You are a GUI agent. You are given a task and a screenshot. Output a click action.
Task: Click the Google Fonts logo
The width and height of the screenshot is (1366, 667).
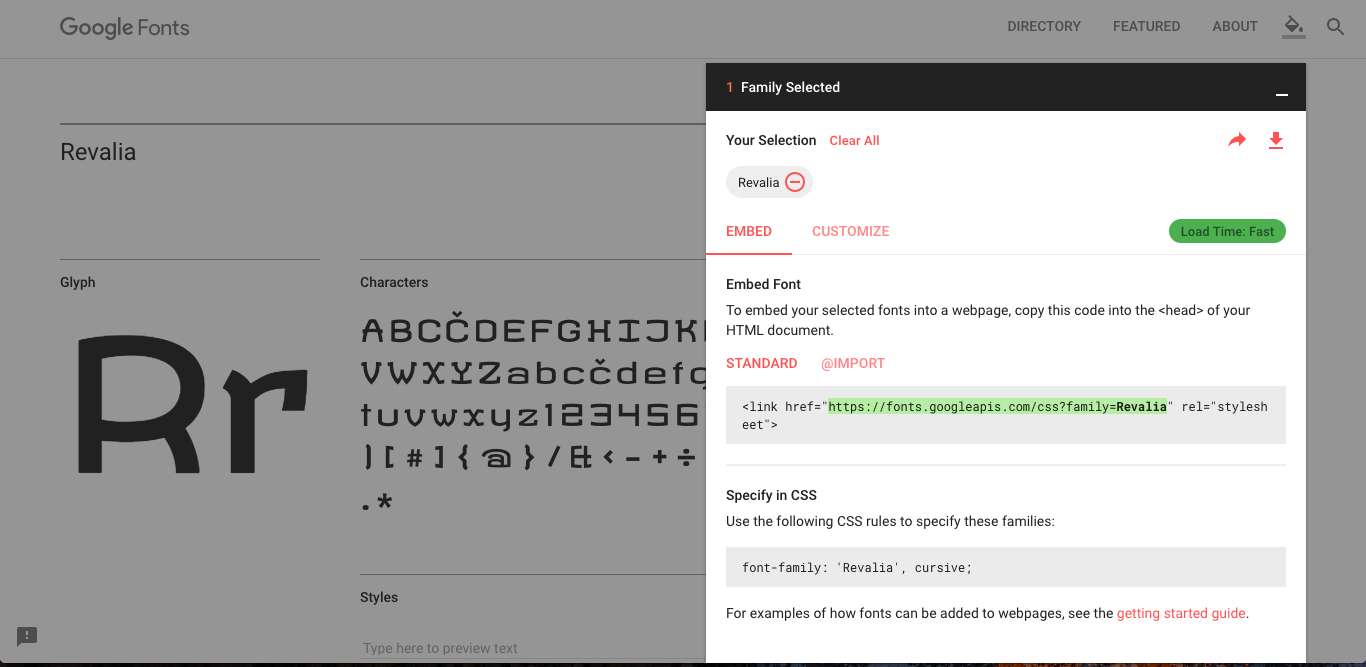[125, 28]
